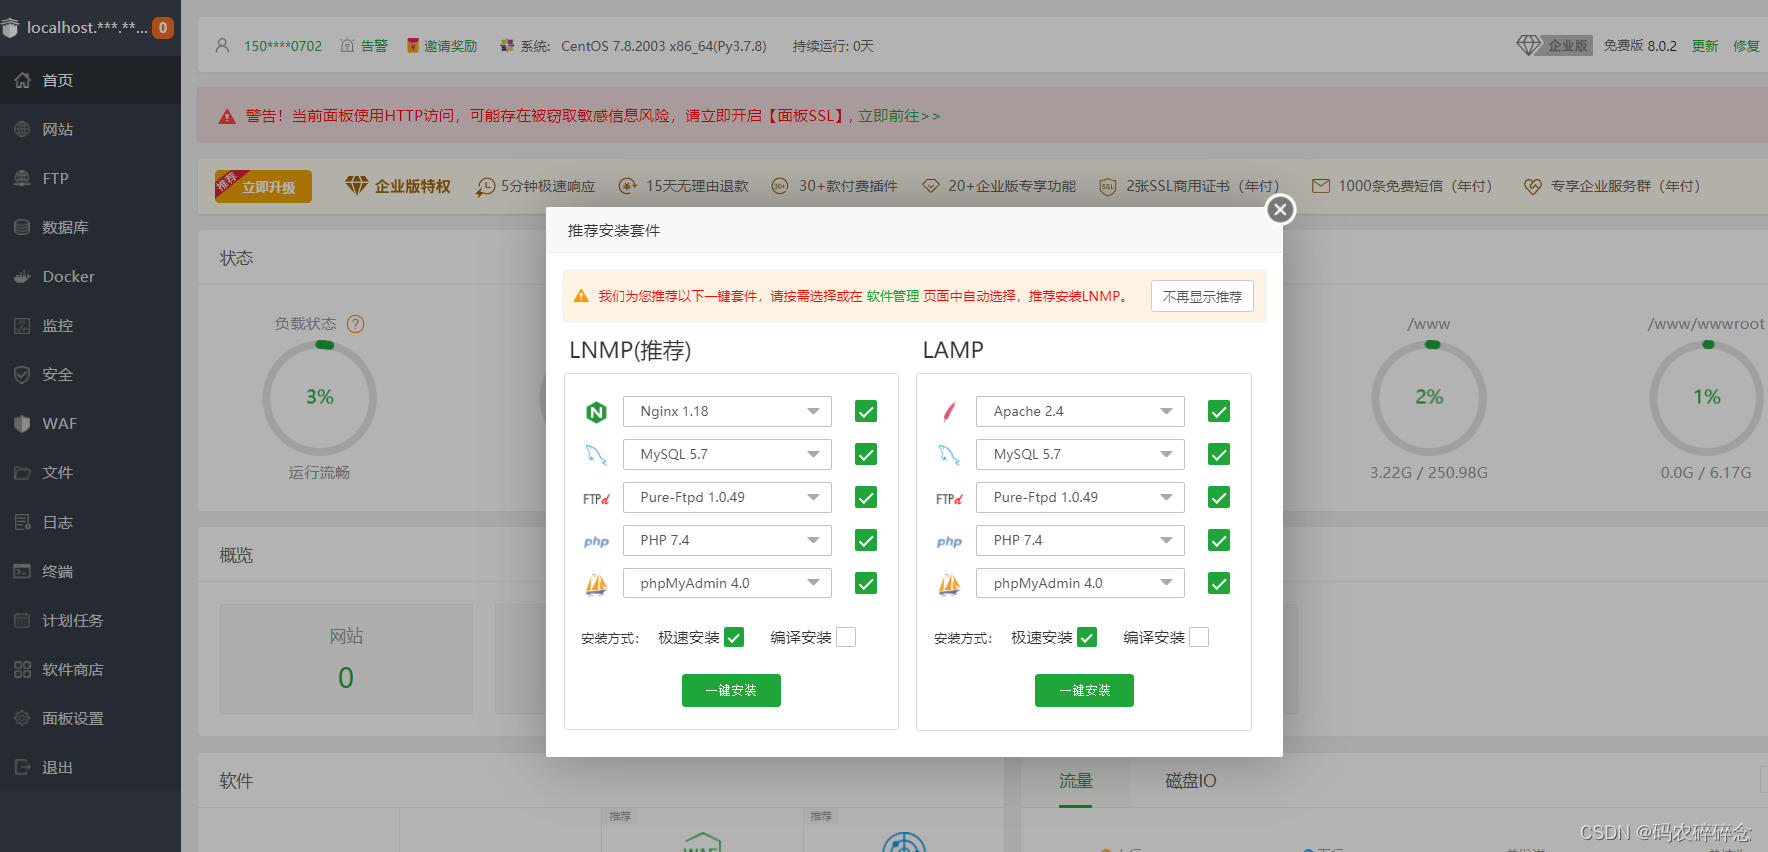This screenshot has width=1768, height=852.
Task: Open the Nginx 1.18 version dropdown
Action: (x=727, y=411)
